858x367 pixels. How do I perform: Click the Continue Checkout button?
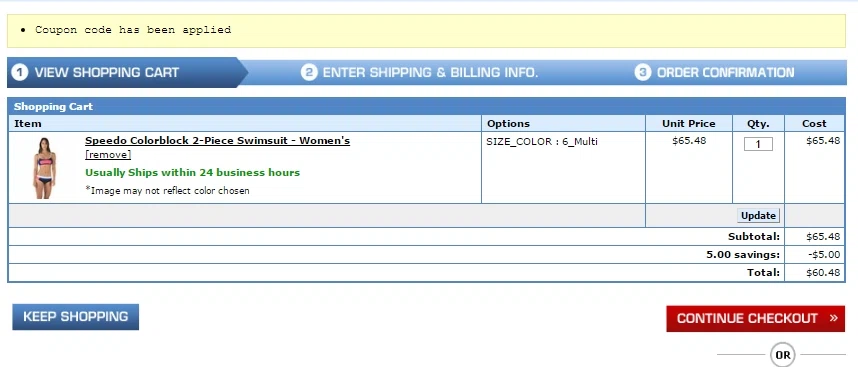756,318
